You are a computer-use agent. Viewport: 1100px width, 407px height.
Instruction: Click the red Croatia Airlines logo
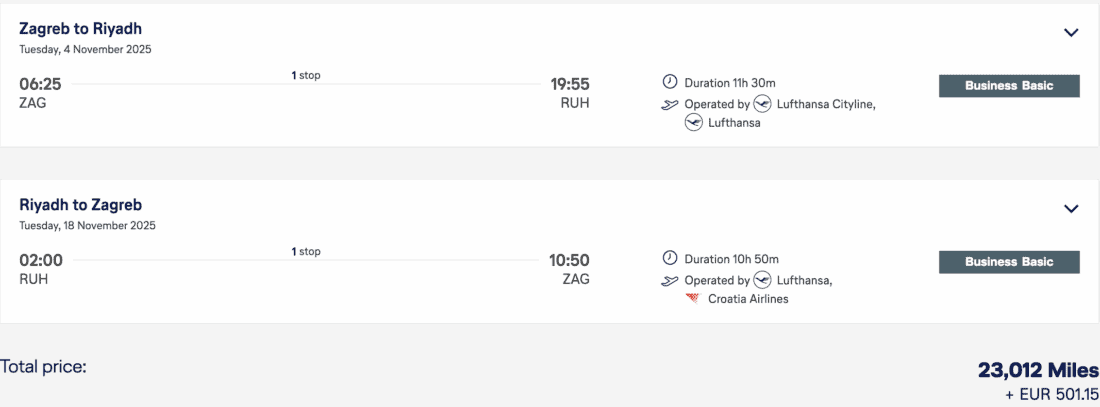click(692, 299)
